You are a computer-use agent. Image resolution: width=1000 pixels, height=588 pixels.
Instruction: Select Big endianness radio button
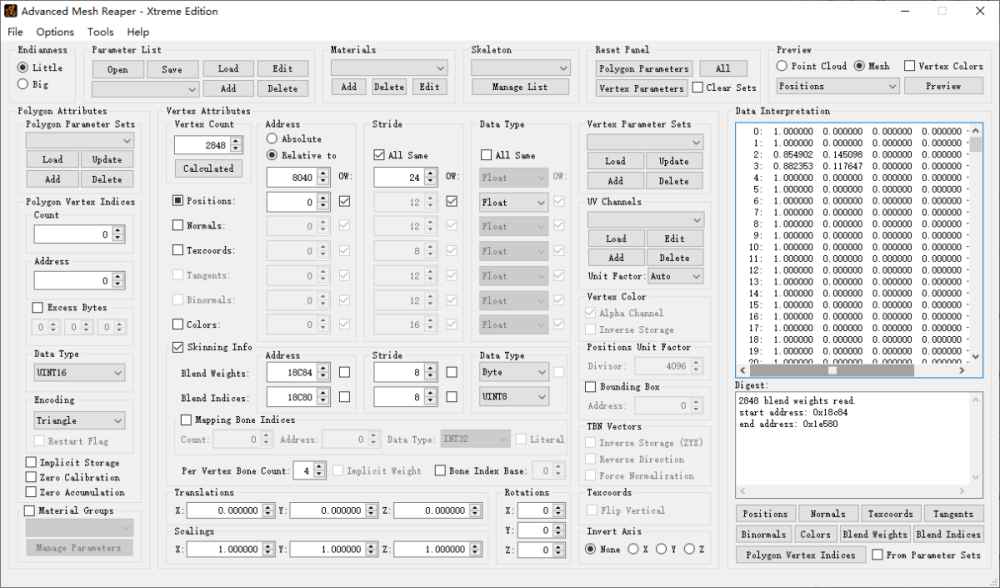[x=23, y=85]
